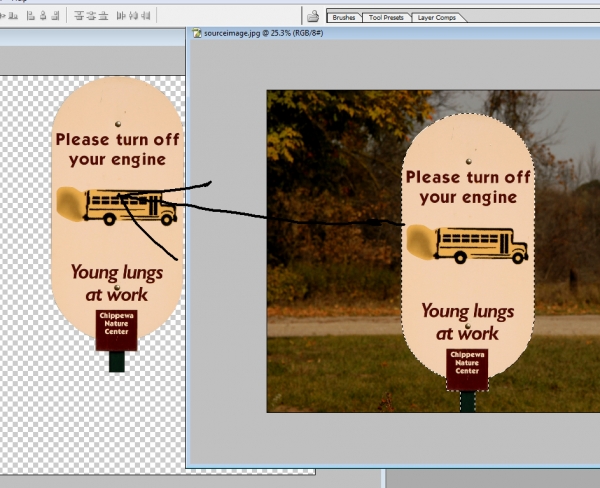The width and height of the screenshot is (600, 488).
Task: Click the Distribute right edges icon
Action: coord(146,16)
